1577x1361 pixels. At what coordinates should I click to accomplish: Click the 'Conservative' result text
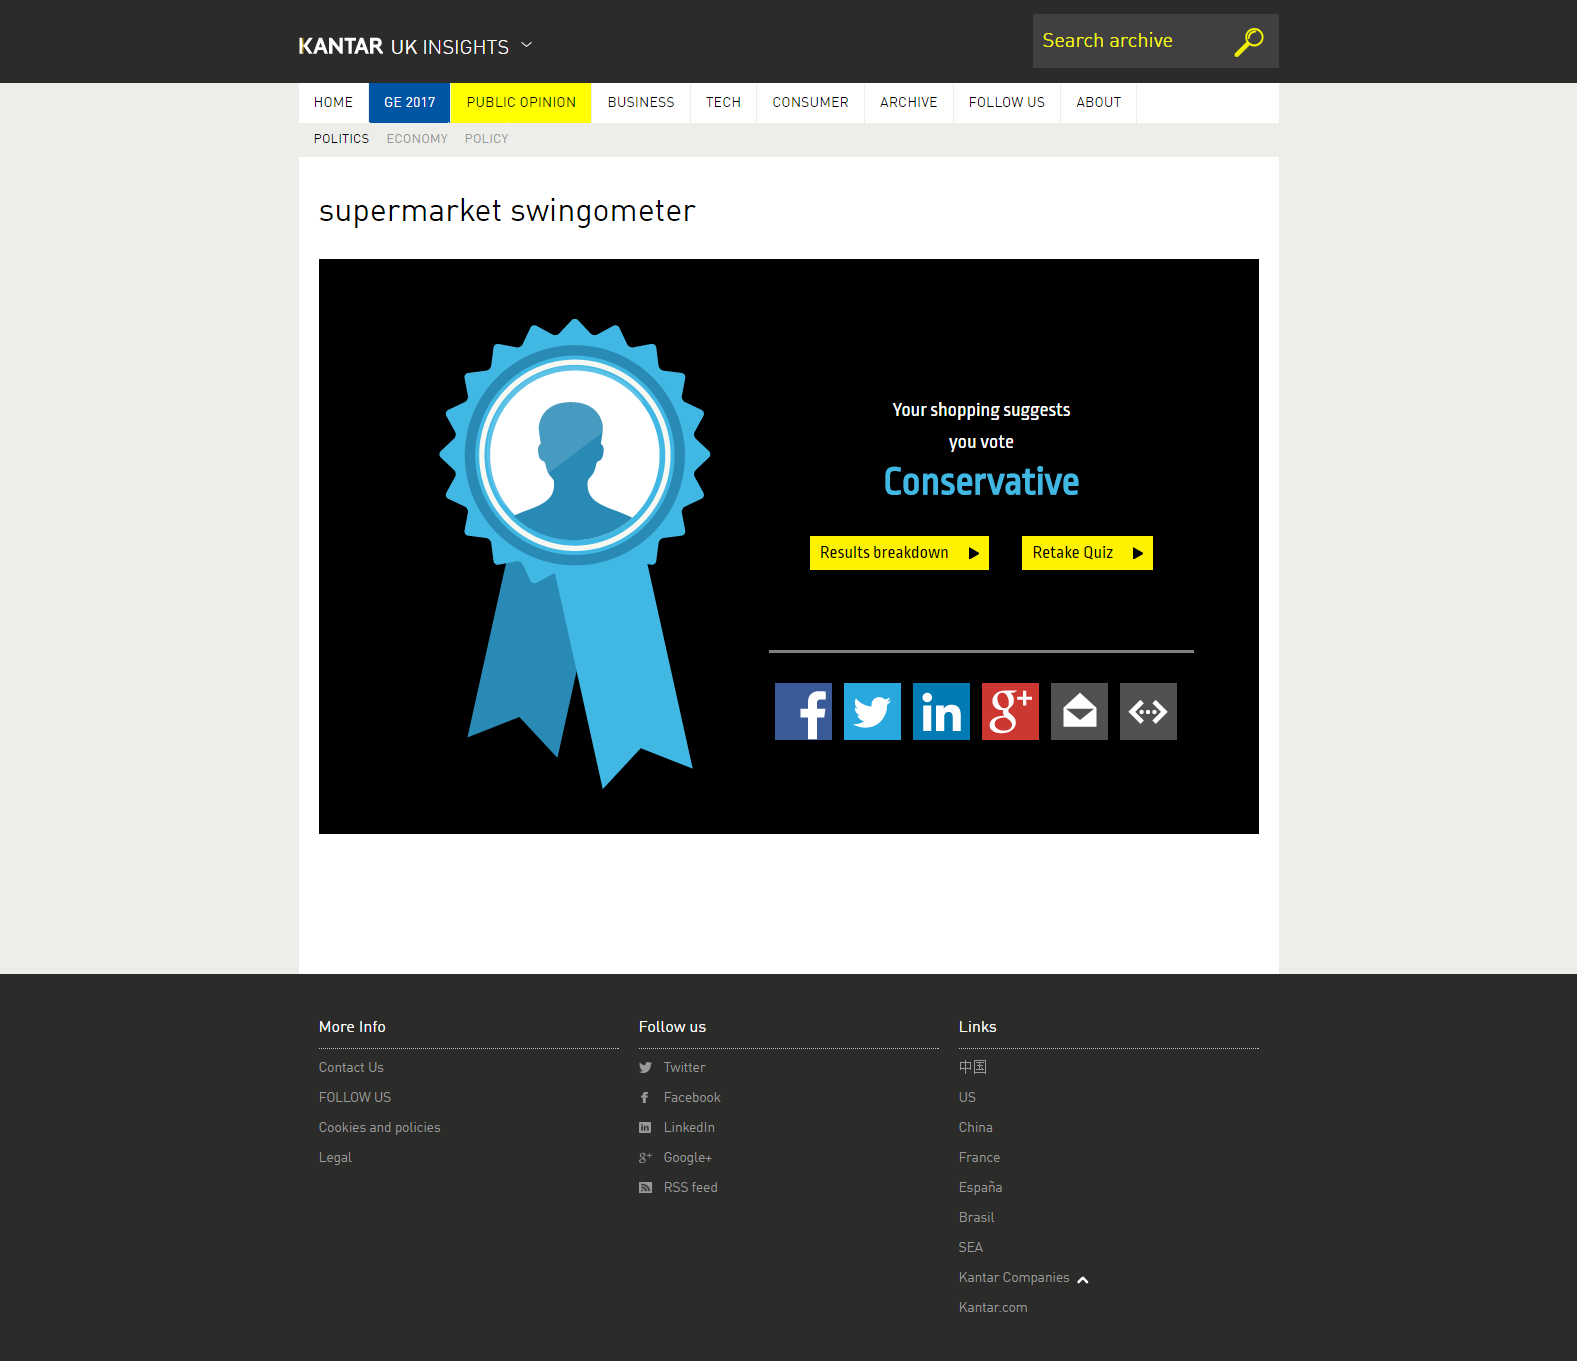pos(981,482)
